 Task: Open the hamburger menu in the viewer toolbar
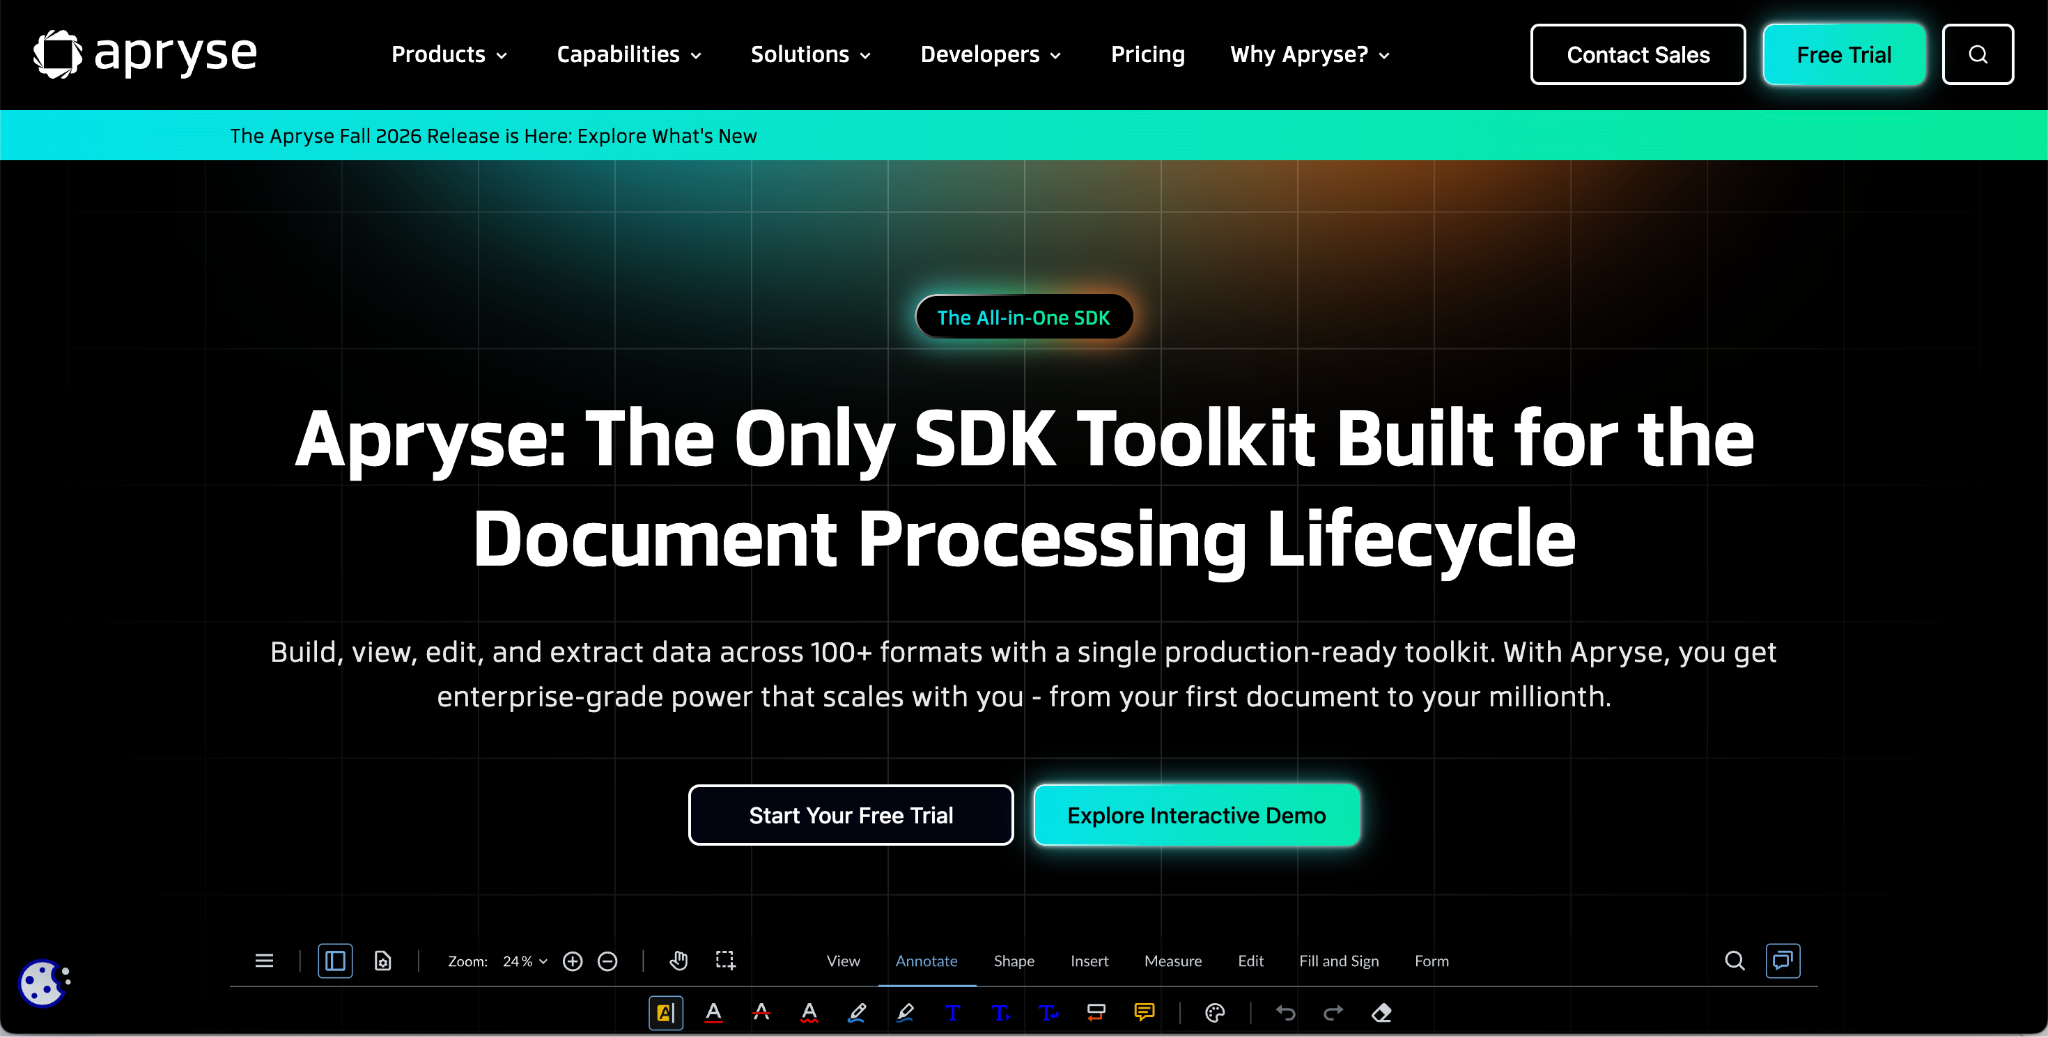(x=264, y=961)
